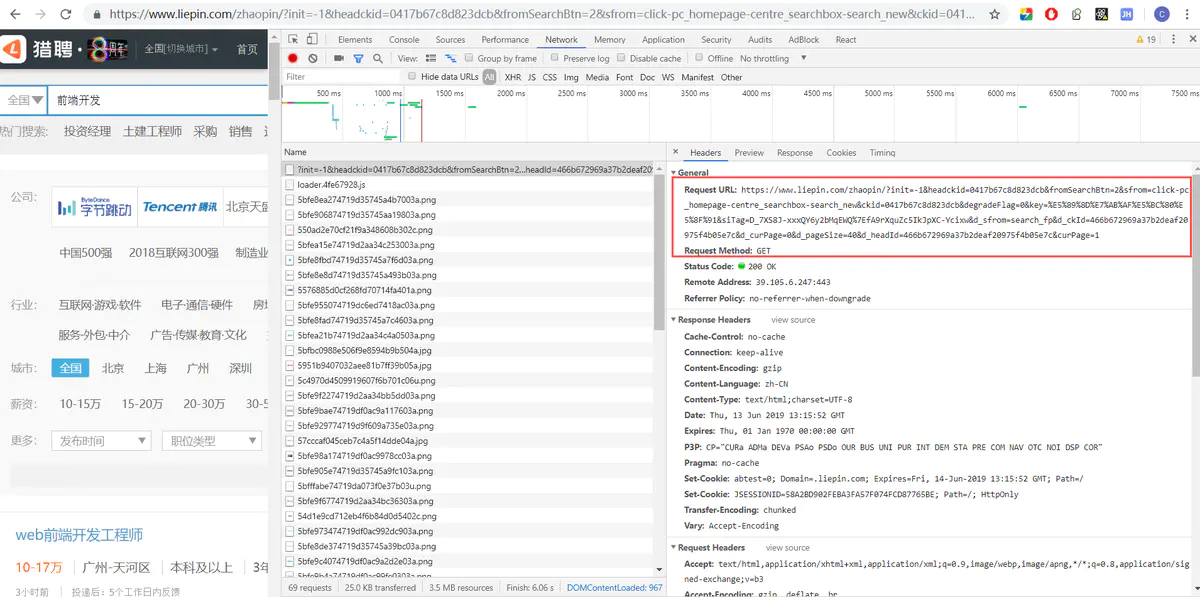Clear the network log

[313, 59]
